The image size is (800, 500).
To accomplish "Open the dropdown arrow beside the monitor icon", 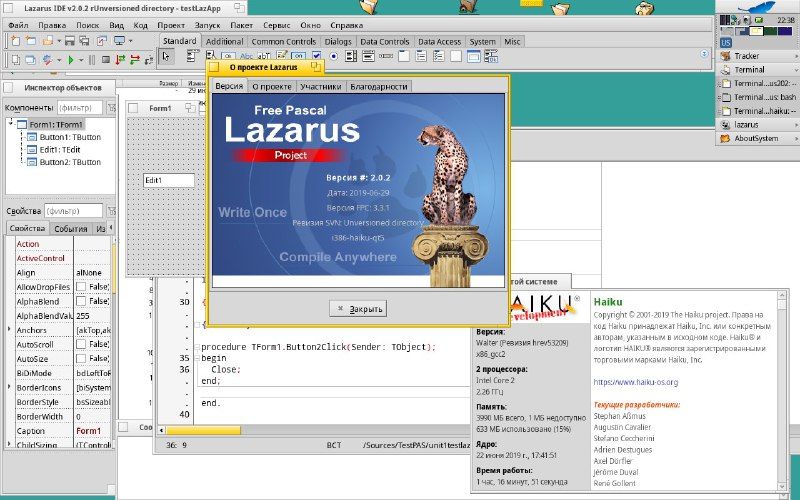I will click(x=131, y=41).
